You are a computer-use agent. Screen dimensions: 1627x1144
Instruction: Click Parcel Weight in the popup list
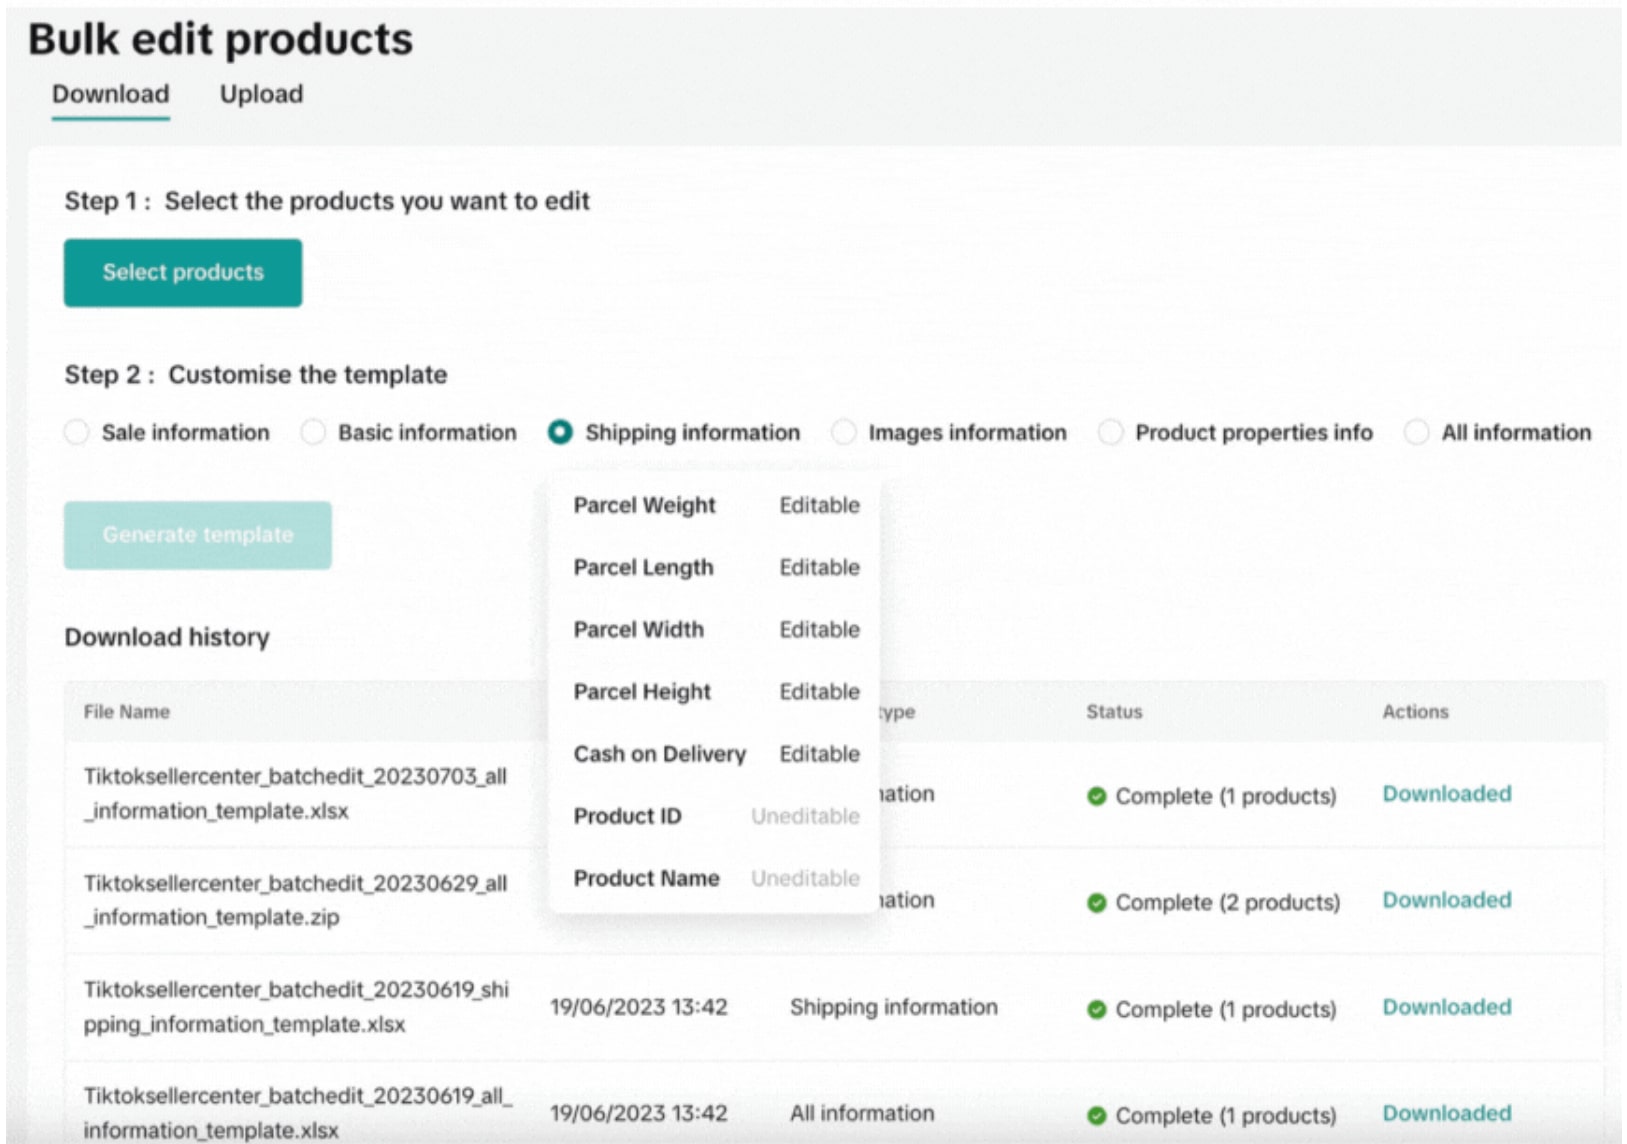tap(644, 505)
